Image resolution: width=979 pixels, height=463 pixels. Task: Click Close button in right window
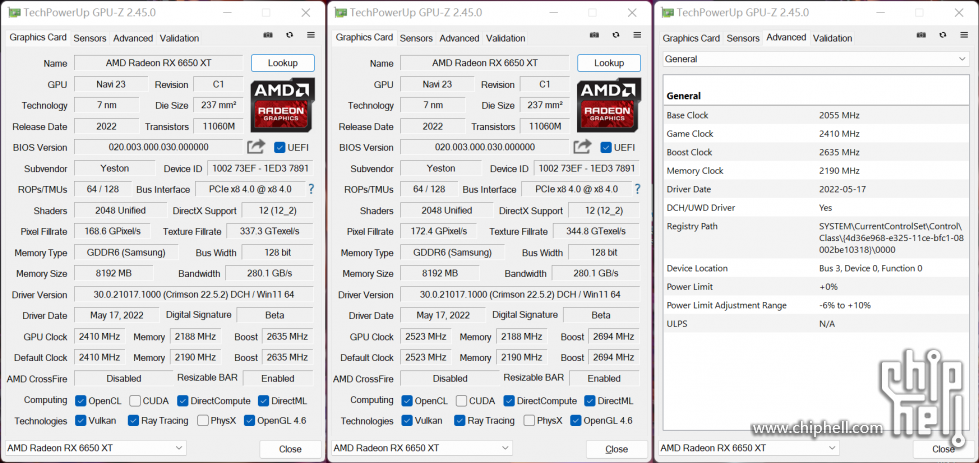tap(943, 449)
